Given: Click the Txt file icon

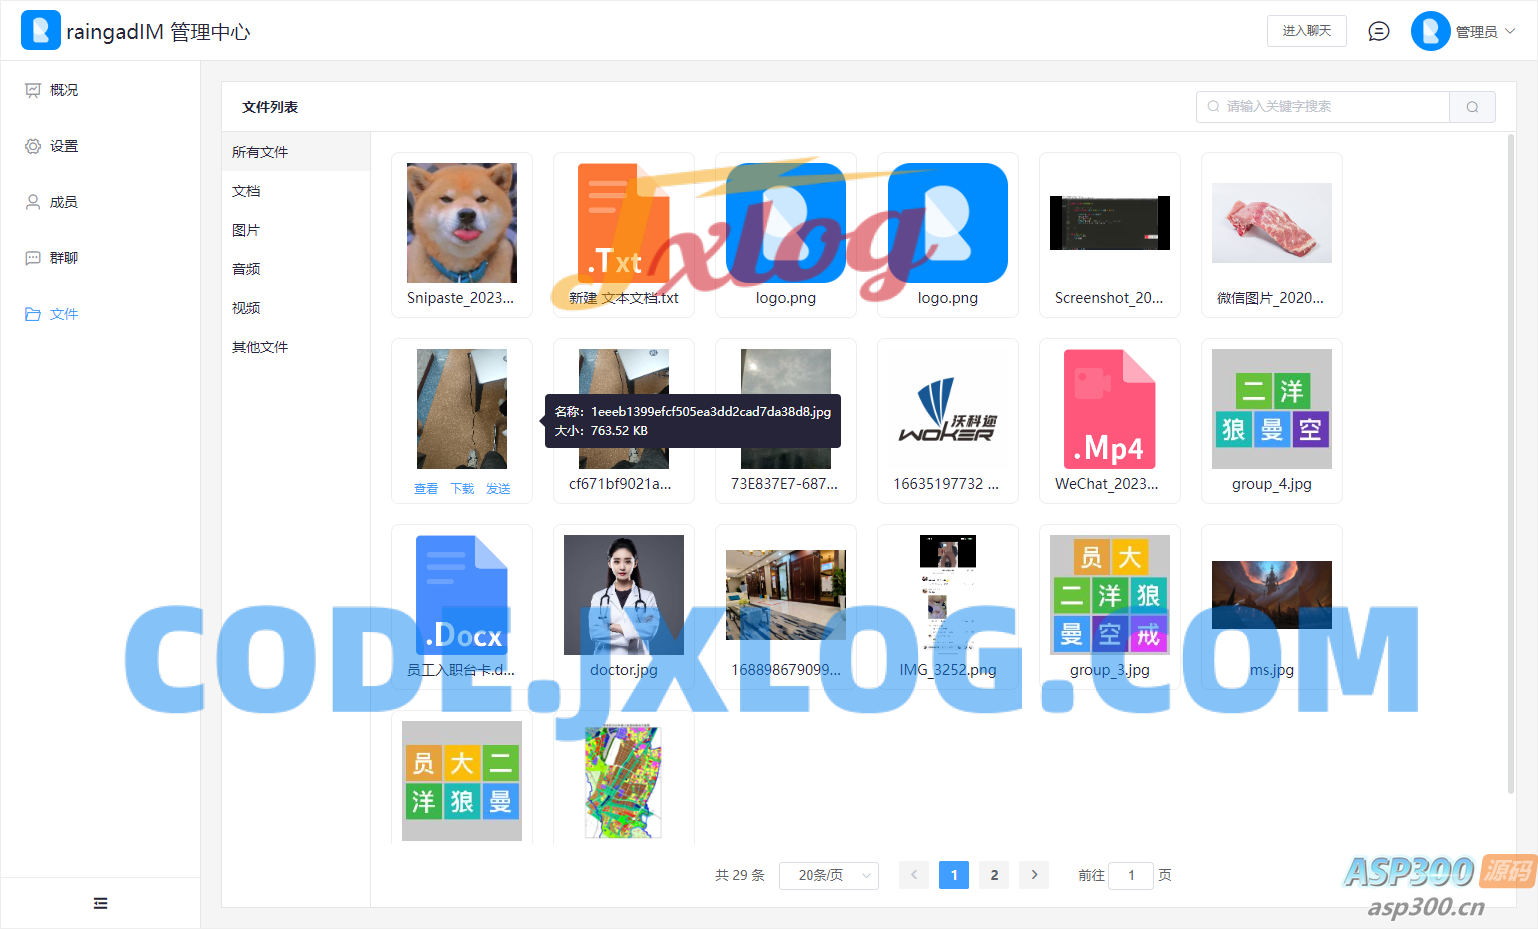Looking at the screenshot, I should [623, 223].
